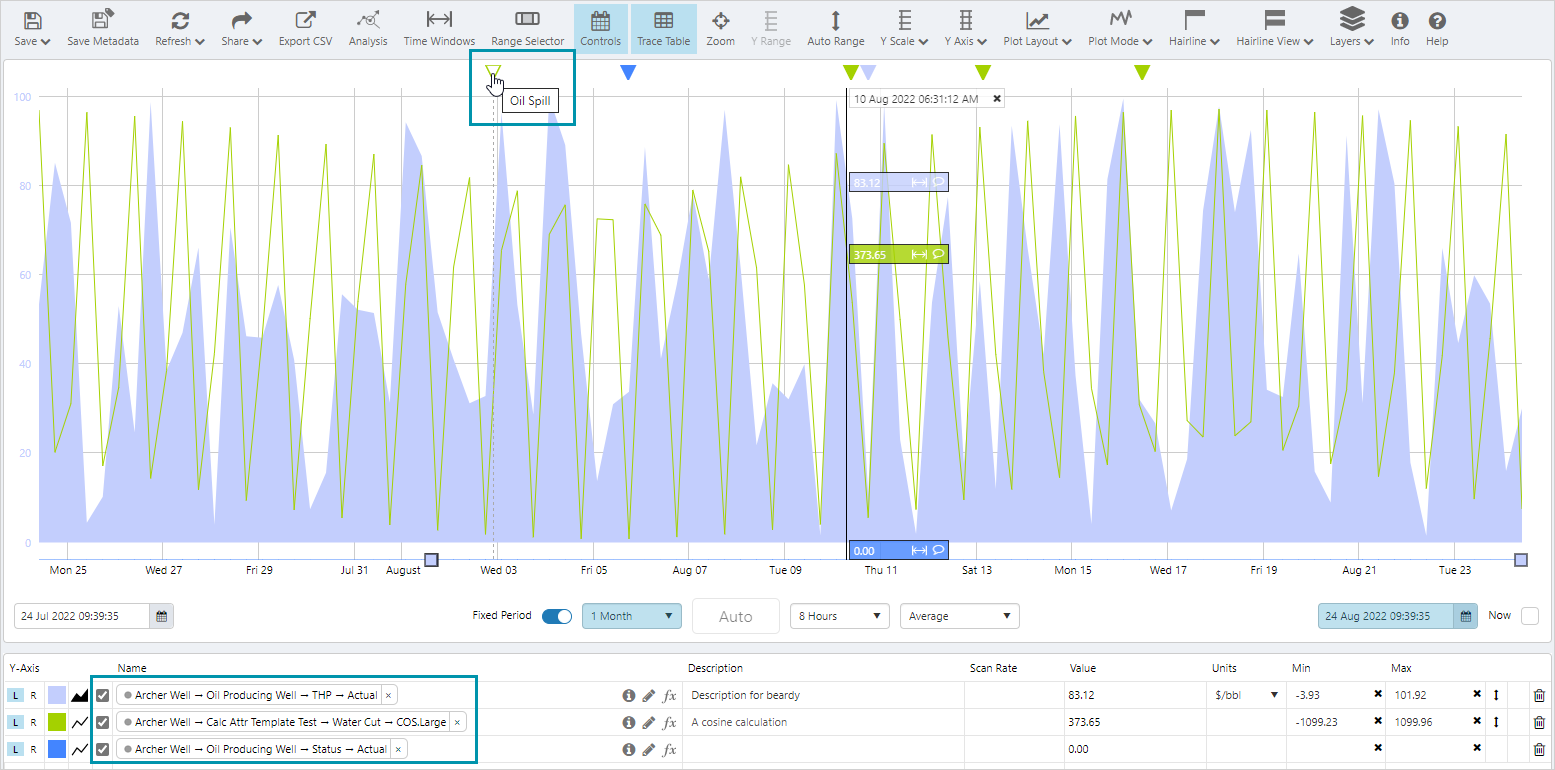
Task: Toggle the Fixed Period switch
Action: 556,616
